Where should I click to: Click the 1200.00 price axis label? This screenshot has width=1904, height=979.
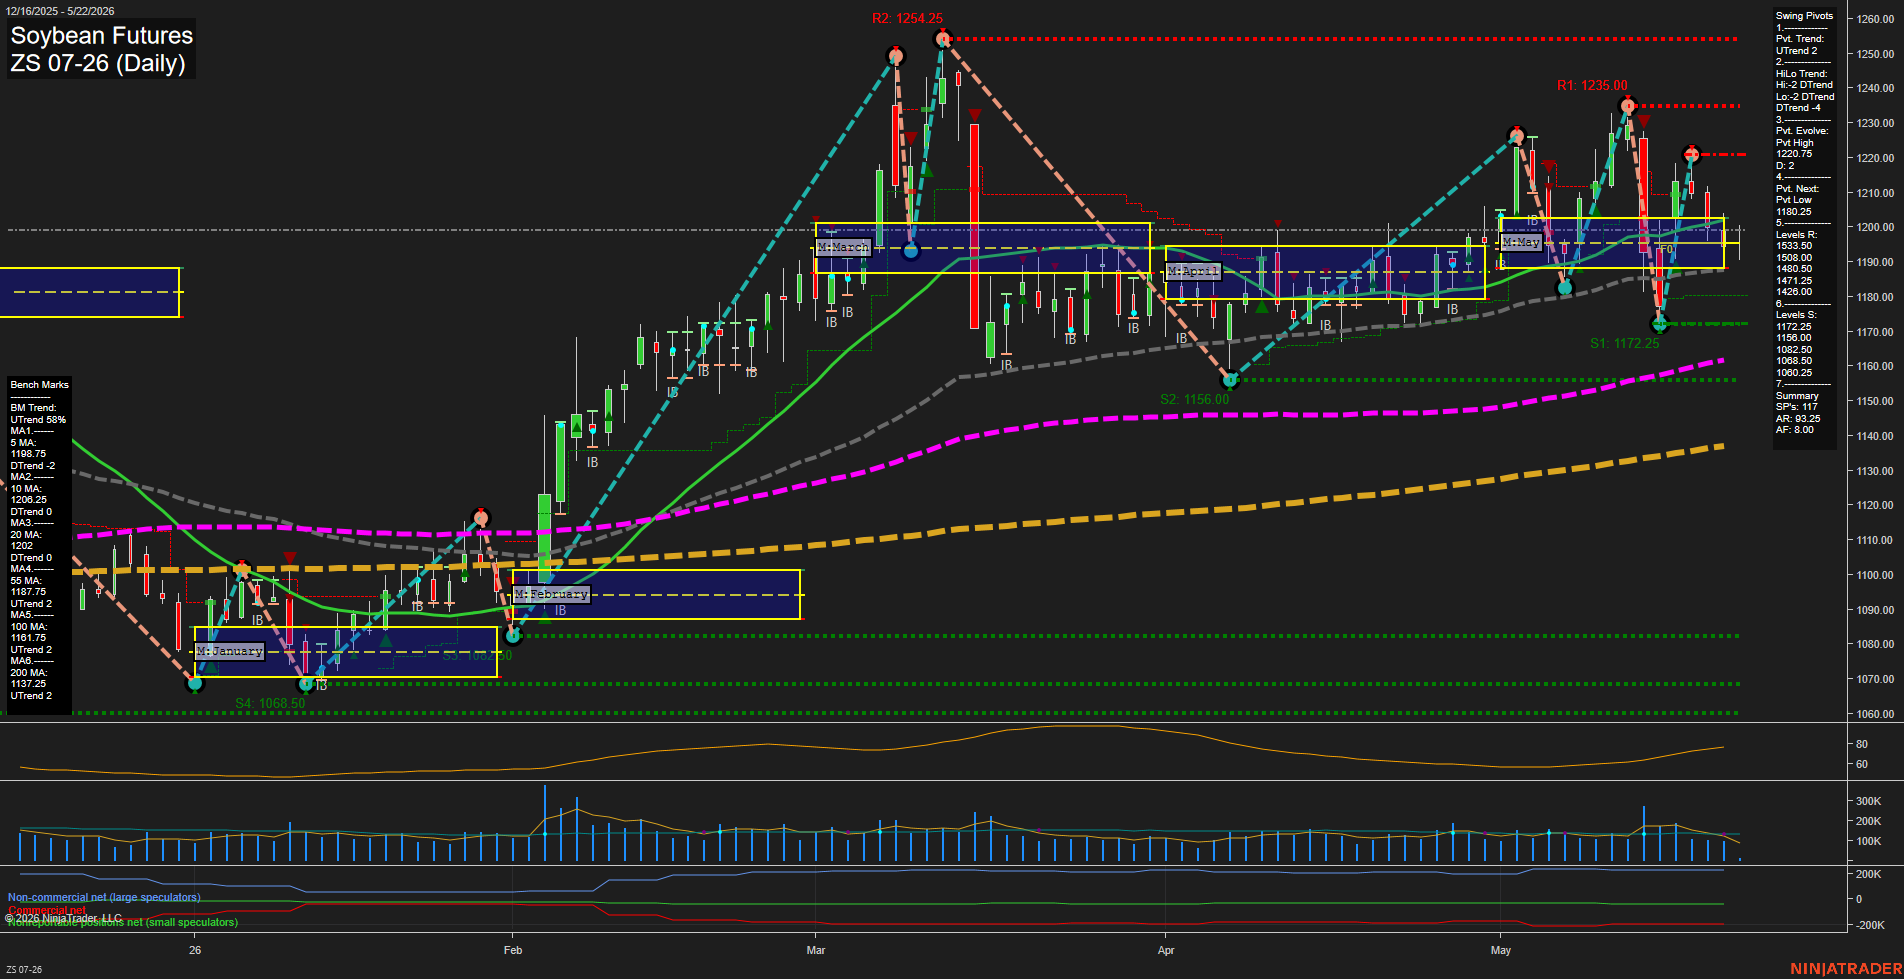(x=1875, y=228)
